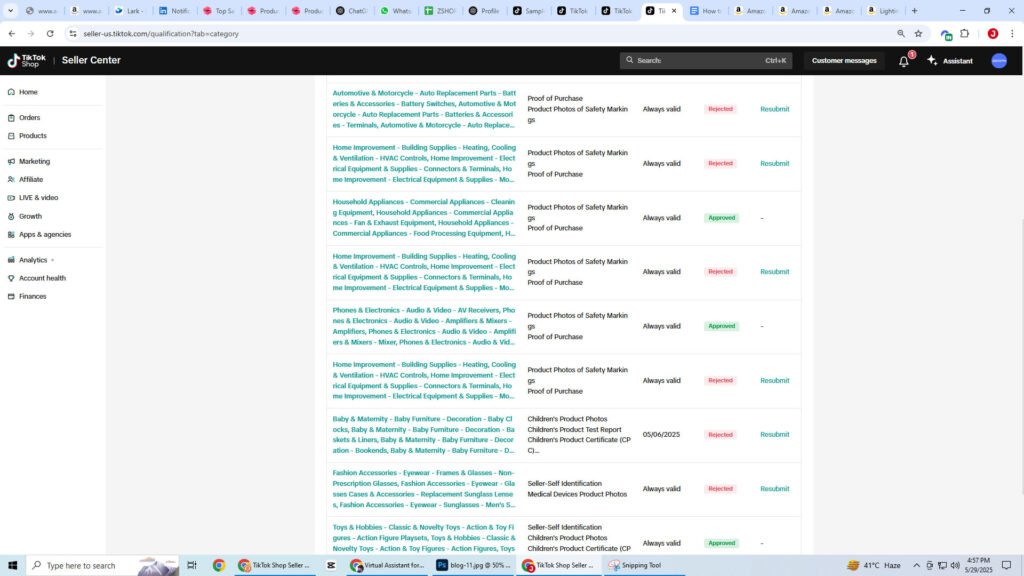Open Chrome three-dot menu

click(1012, 33)
